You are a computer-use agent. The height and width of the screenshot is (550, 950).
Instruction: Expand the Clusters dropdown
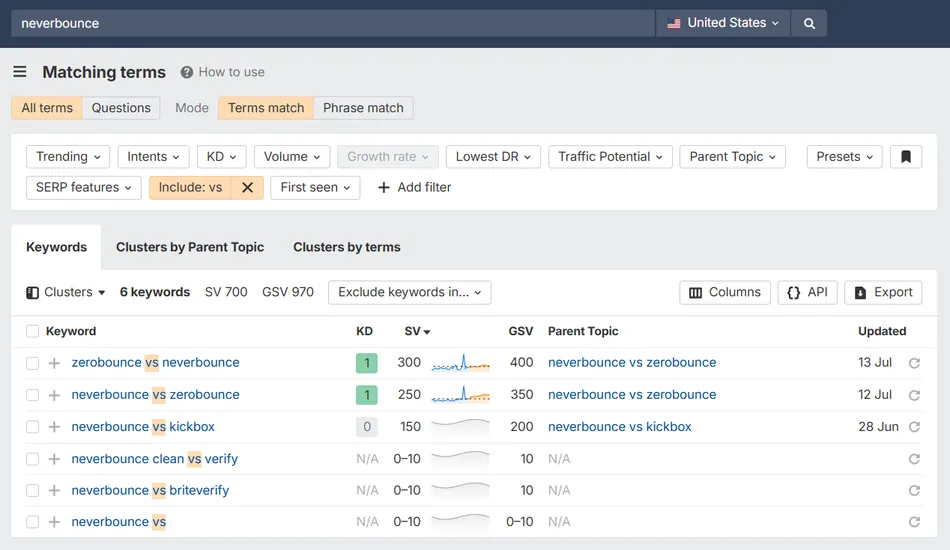pyautogui.click(x=65, y=293)
